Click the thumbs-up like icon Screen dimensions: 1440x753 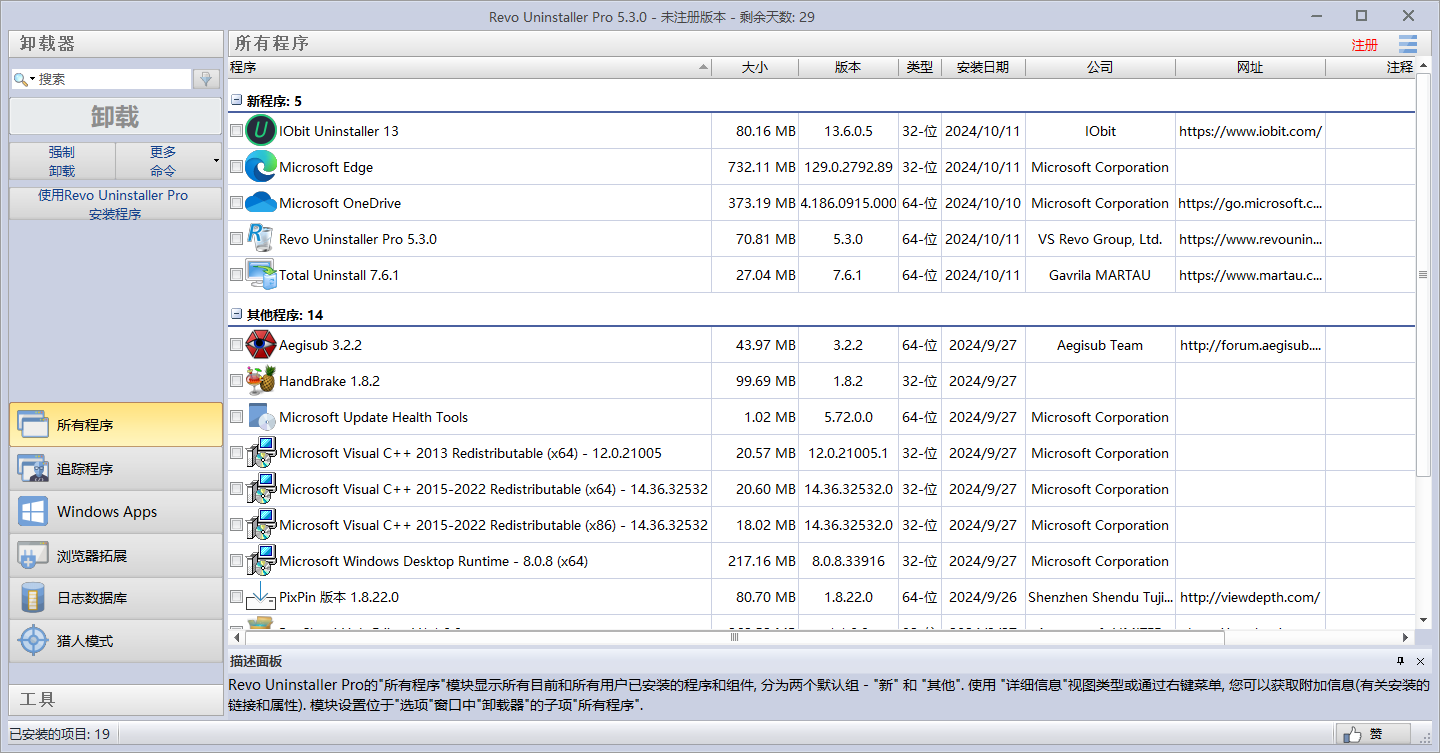click(x=1352, y=735)
